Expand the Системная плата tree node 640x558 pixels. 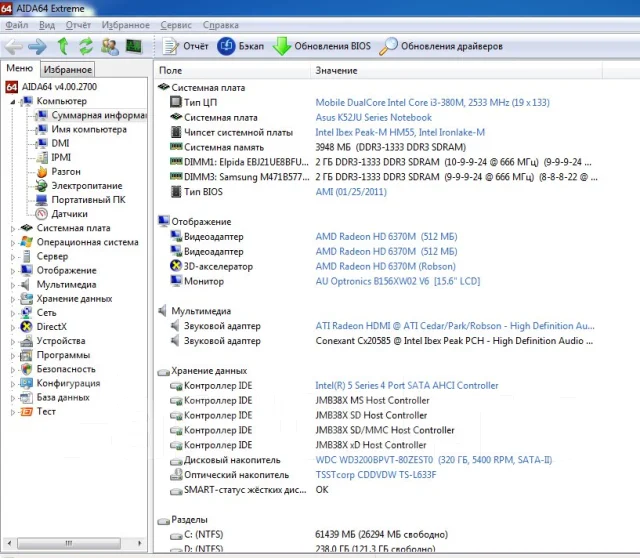[x=13, y=229]
